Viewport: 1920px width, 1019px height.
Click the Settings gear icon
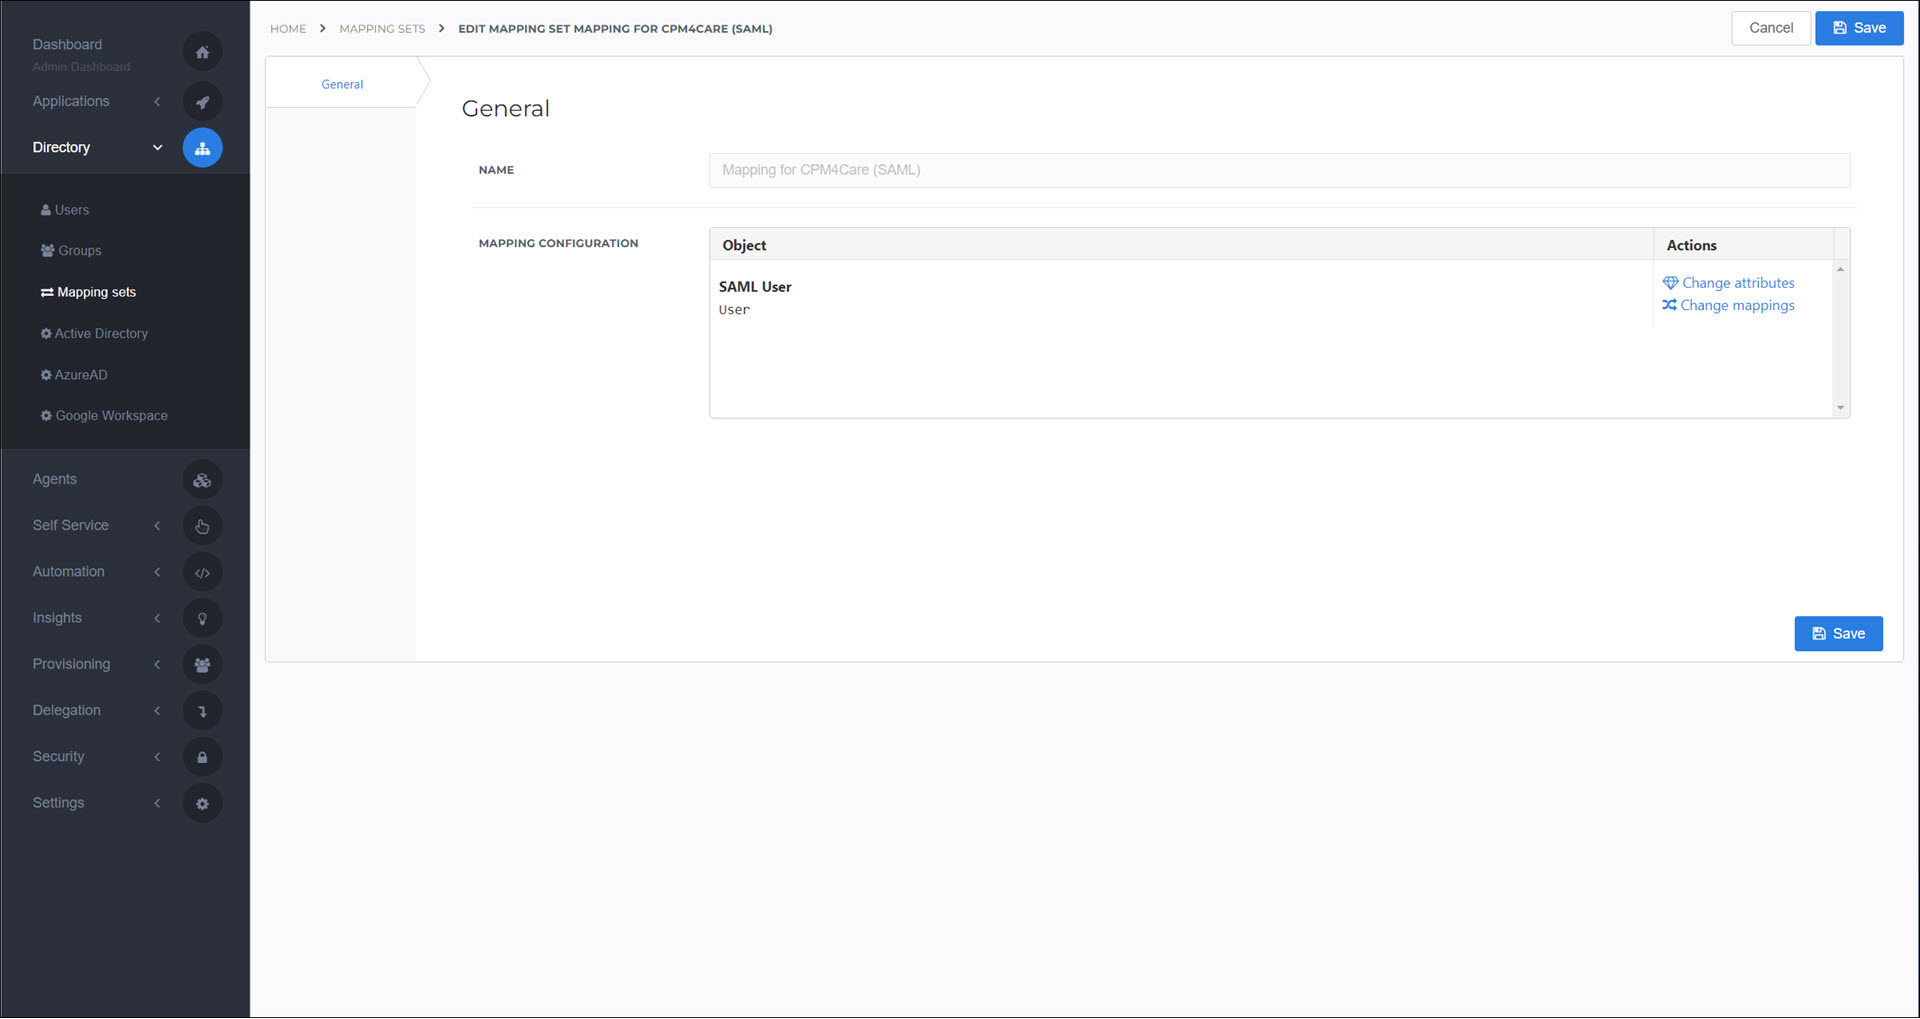coord(202,803)
